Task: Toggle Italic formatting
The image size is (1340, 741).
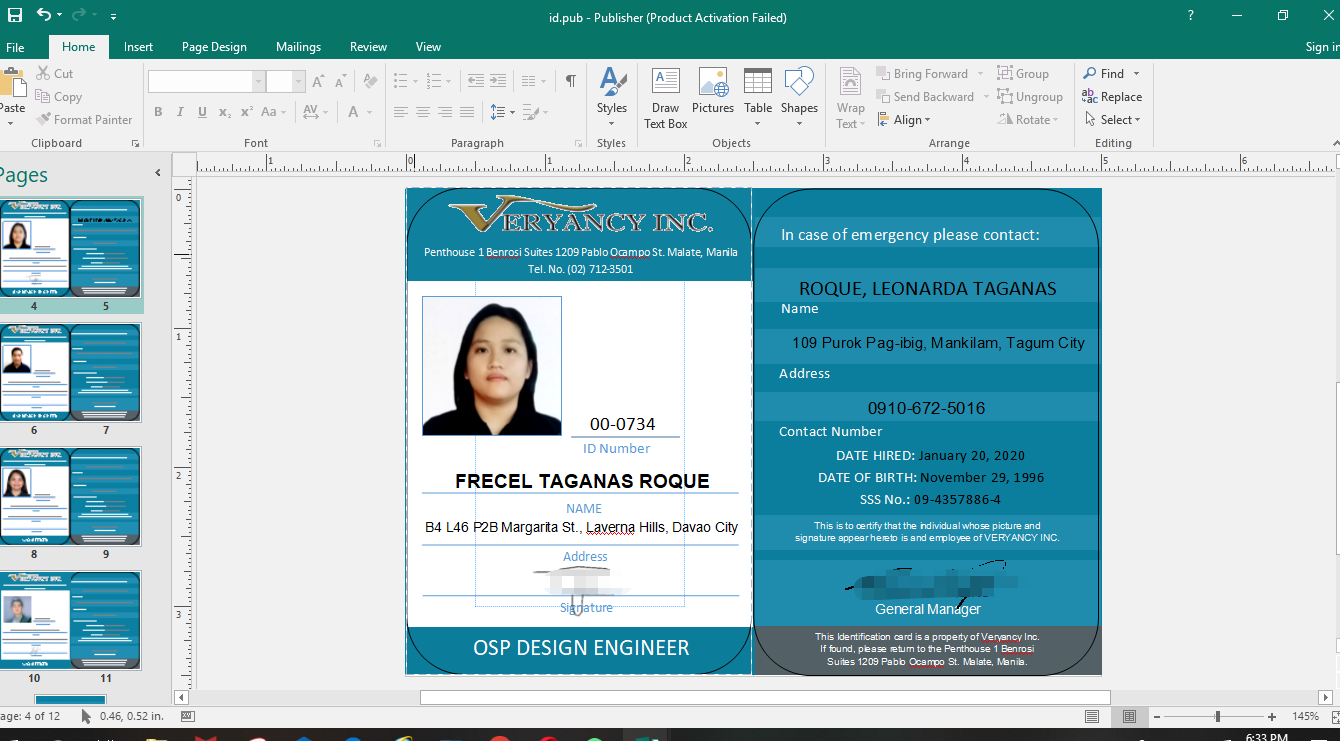Action: [180, 112]
